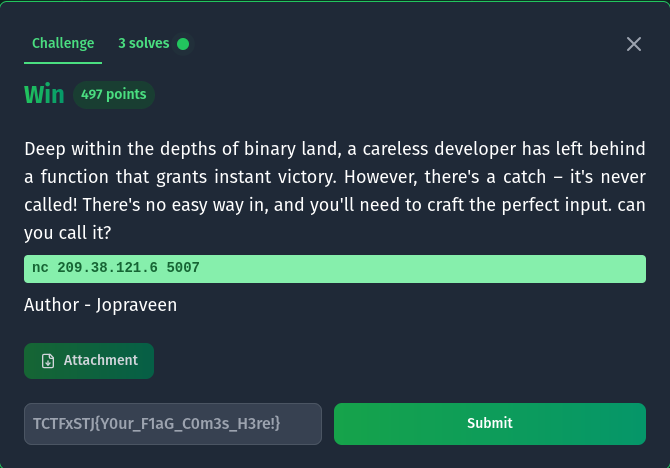The image size is (670, 468).
Task: Click the nc connection command box
Action: point(335,269)
